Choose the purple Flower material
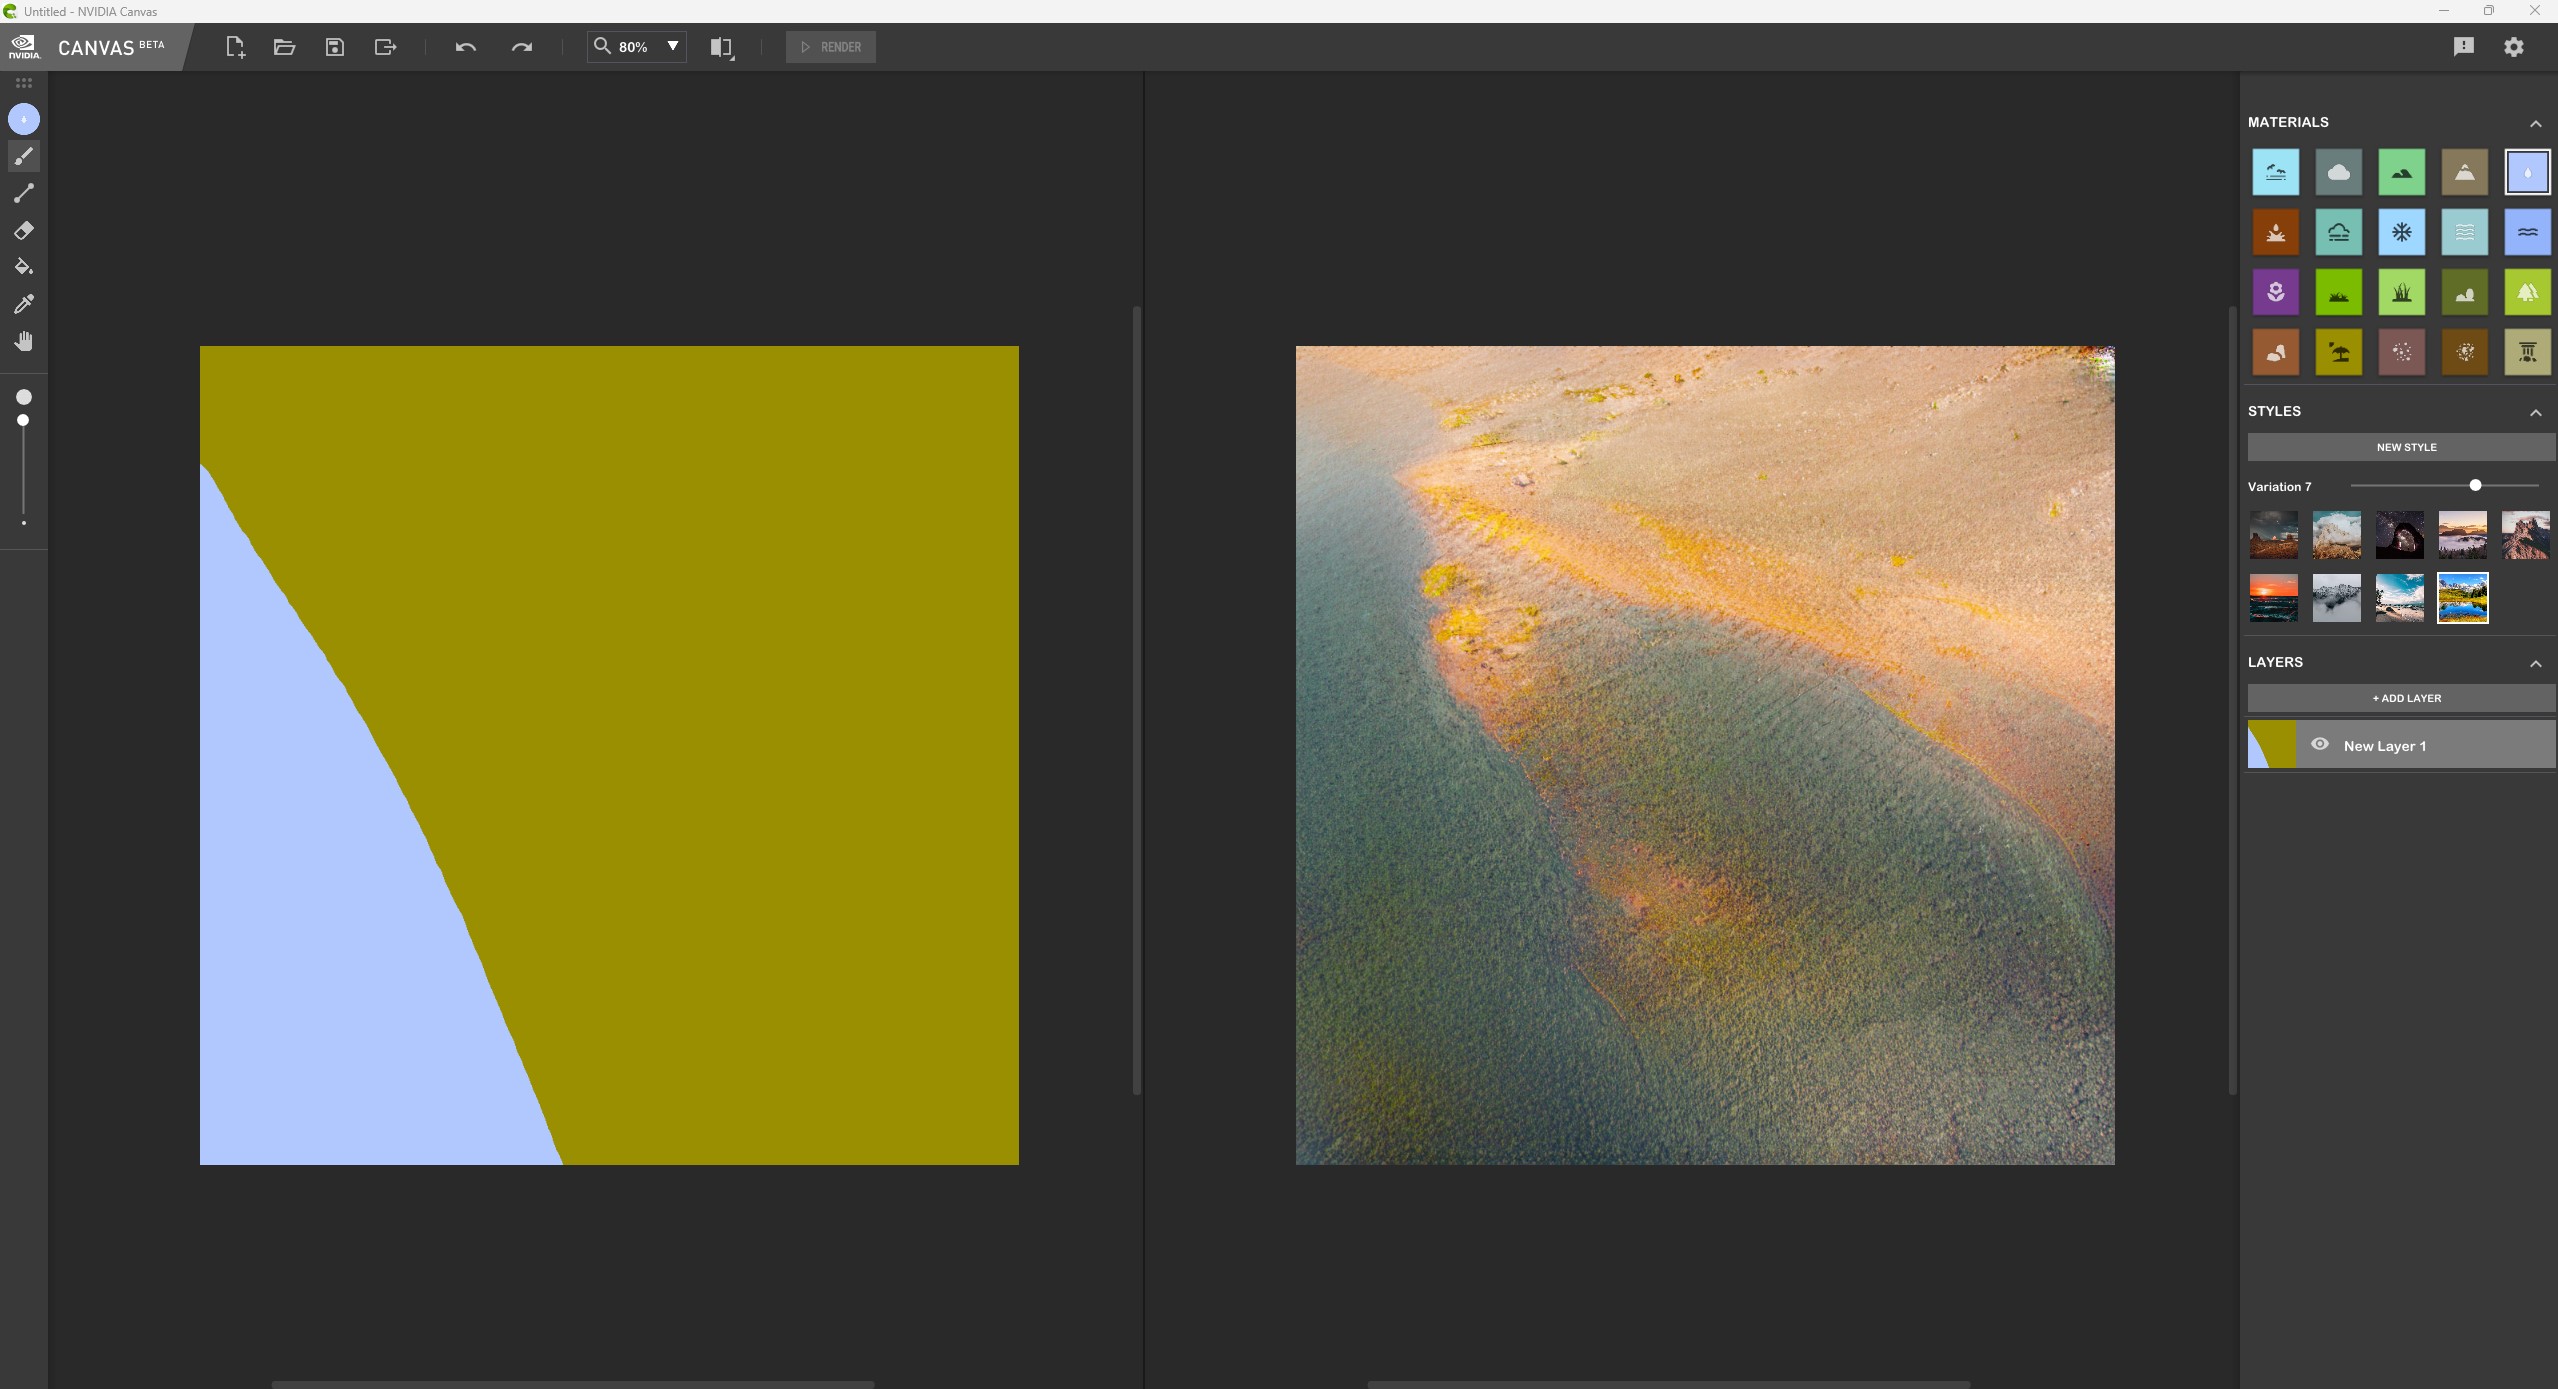Viewport: 2558px width, 1389px height. tap(2276, 292)
